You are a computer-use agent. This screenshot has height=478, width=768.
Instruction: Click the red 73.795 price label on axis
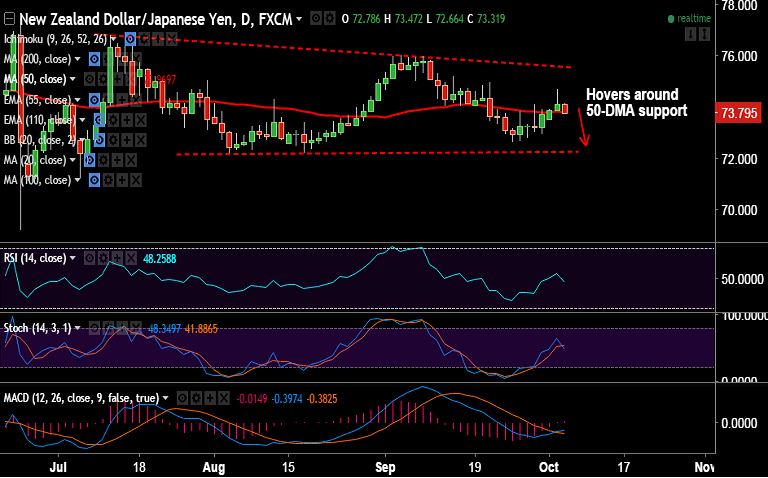[x=739, y=113]
